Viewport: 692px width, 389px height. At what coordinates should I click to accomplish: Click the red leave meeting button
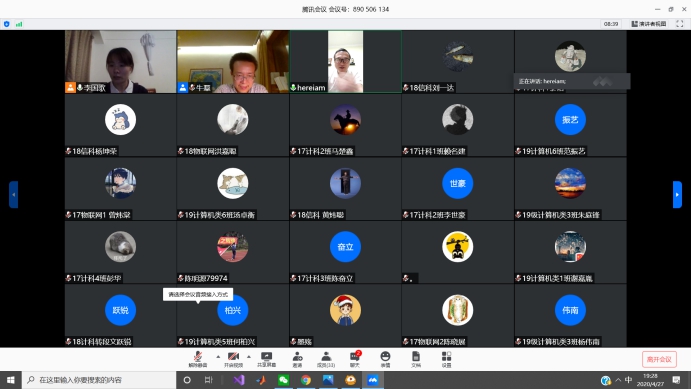coord(659,359)
